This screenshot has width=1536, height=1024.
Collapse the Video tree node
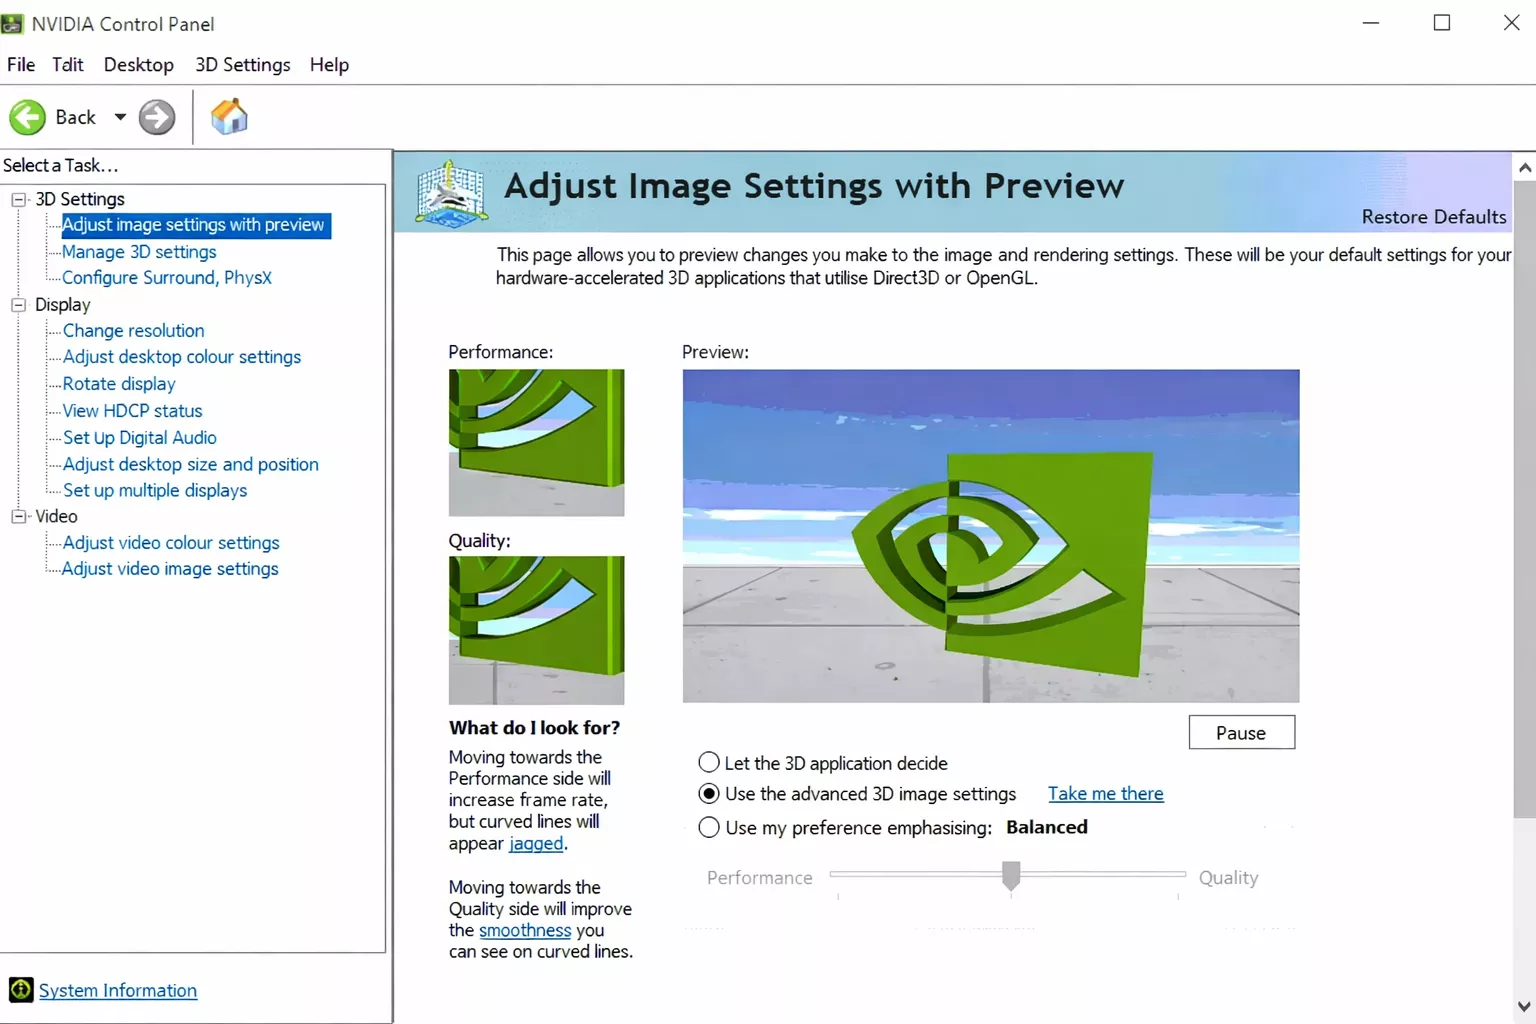coord(18,516)
